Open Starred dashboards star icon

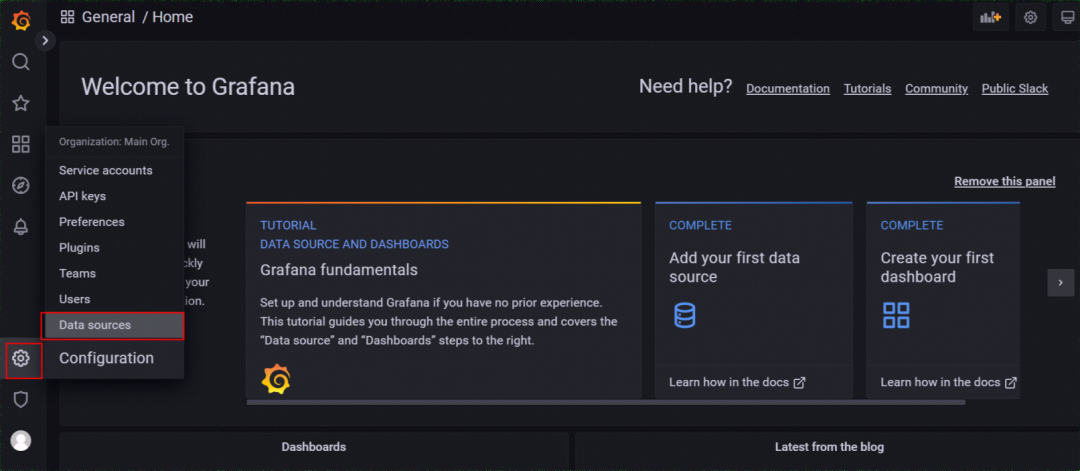click(x=21, y=103)
